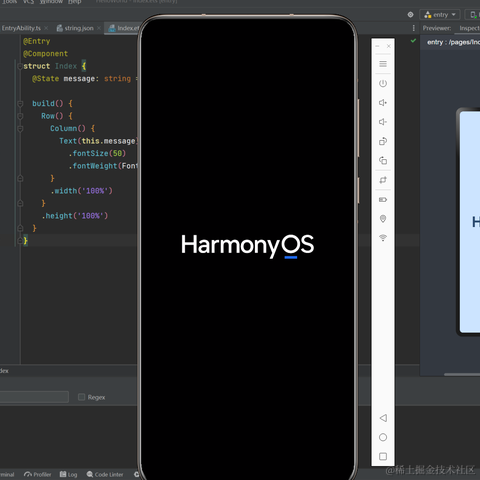Click the Previewer panel title

[437, 28]
